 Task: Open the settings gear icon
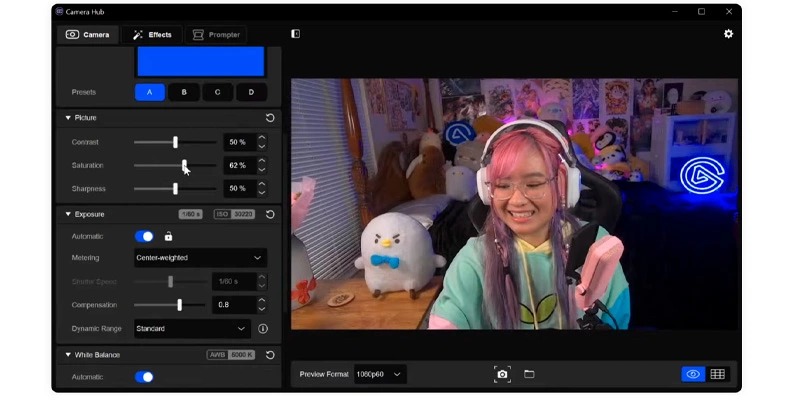(x=728, y=34)
